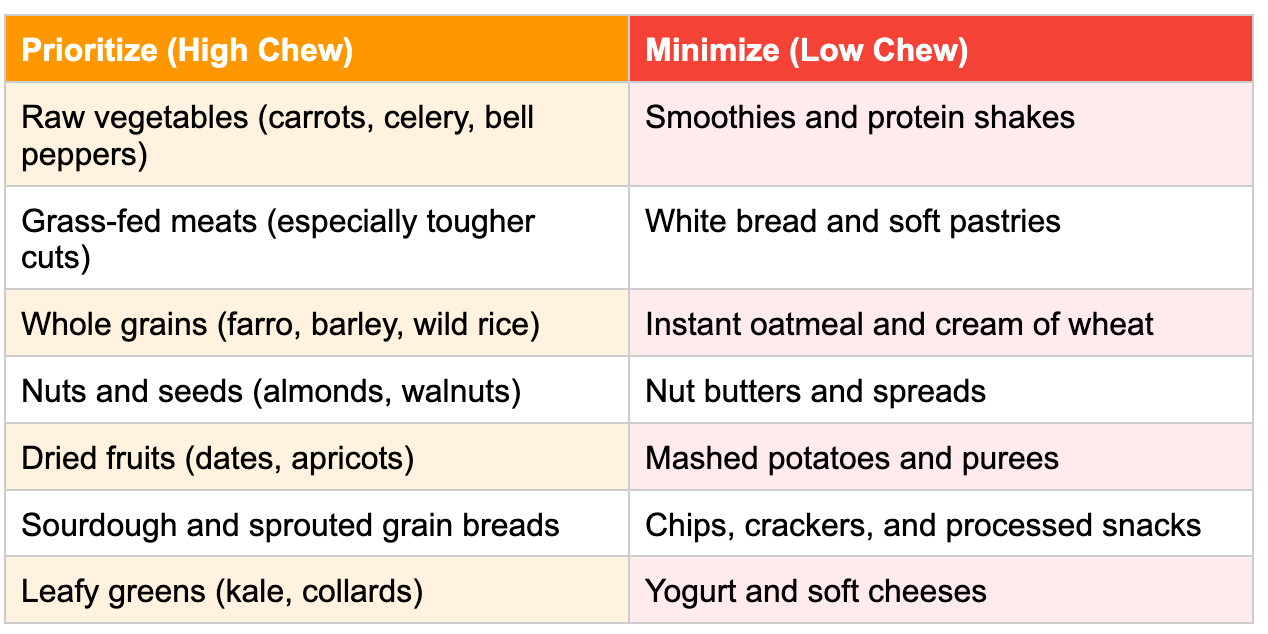1268x634 pixels.
Task: Click the 'Nut butters and spreads' cell
Action: tap(940, 391)
